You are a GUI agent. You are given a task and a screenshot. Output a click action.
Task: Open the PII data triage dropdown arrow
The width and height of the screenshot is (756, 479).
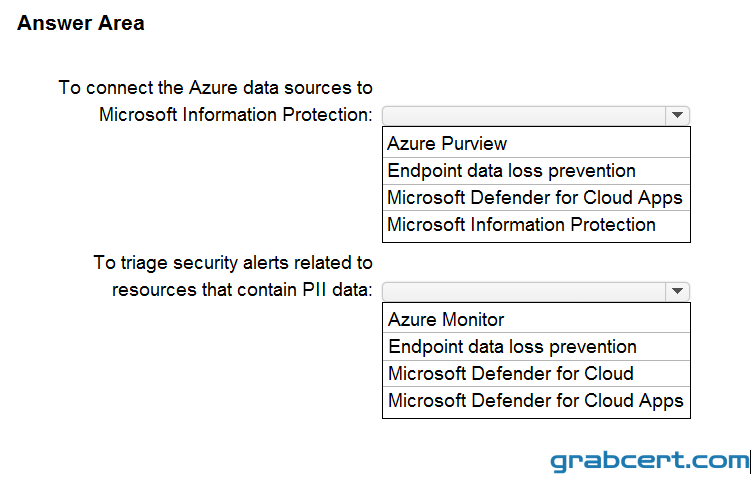pyautogui.click(x=677, y=291)
